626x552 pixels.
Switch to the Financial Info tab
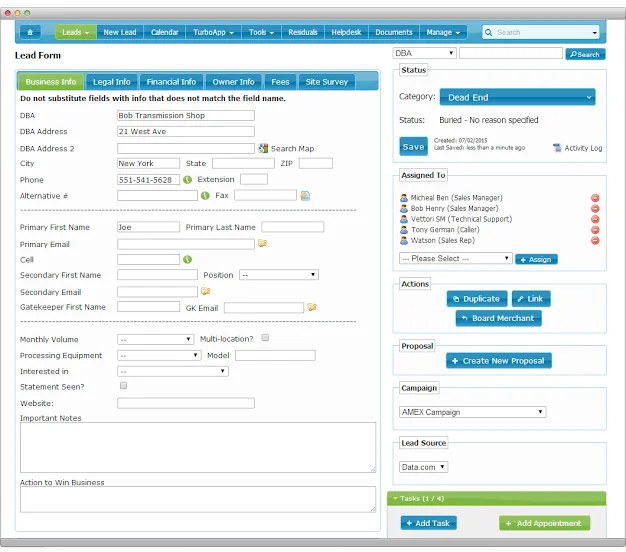point(171,82)
